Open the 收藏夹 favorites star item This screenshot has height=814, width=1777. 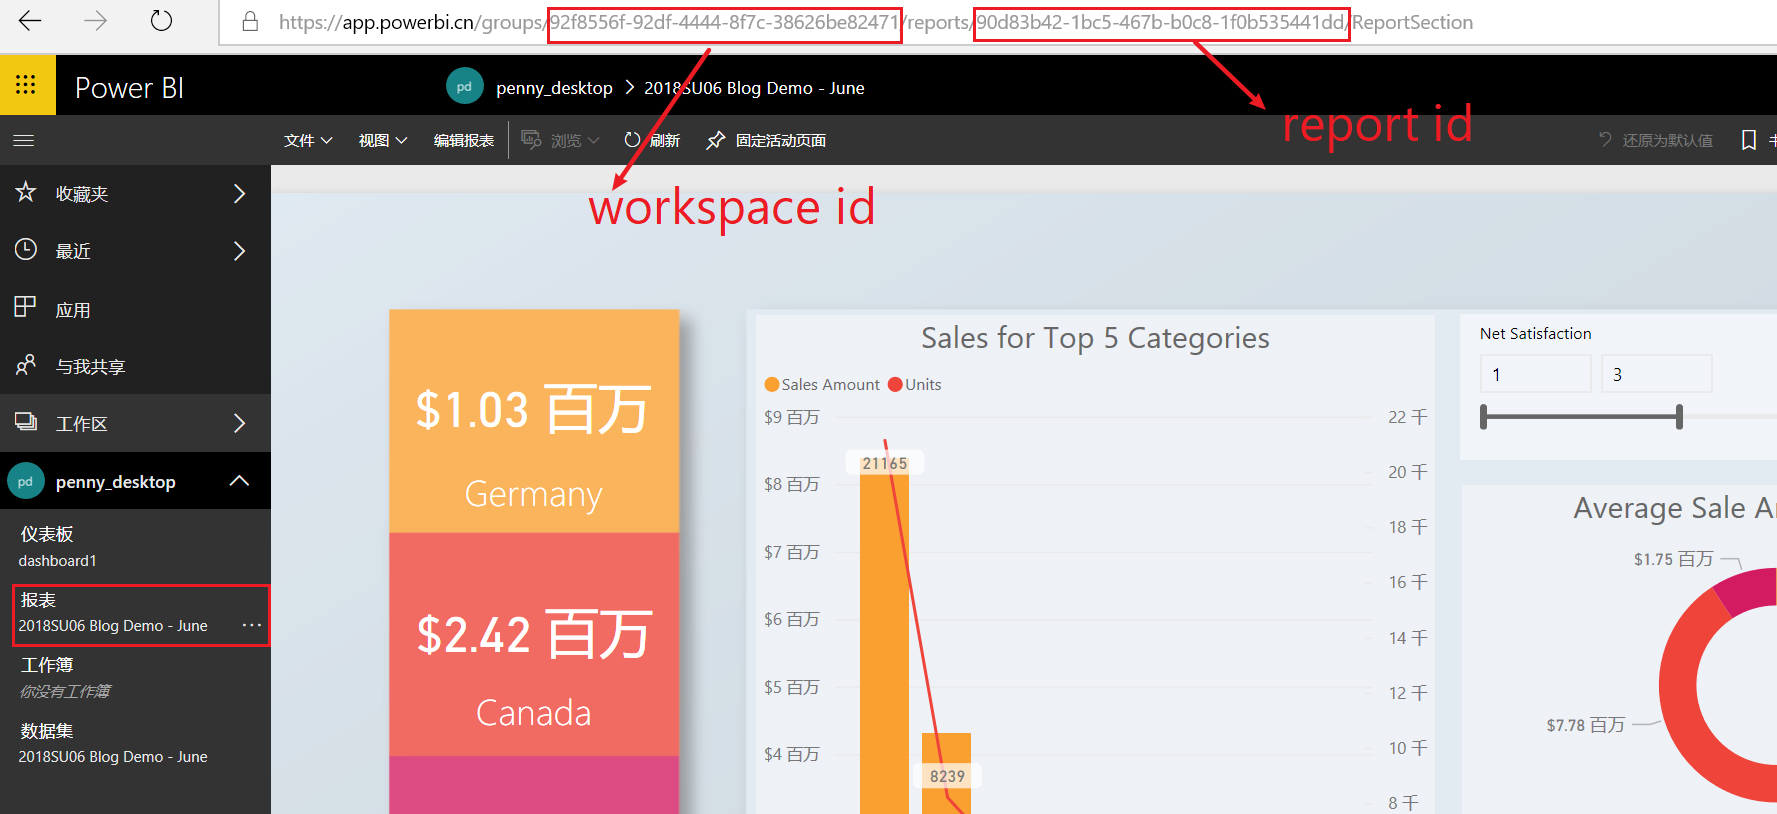tap(27, 192)
